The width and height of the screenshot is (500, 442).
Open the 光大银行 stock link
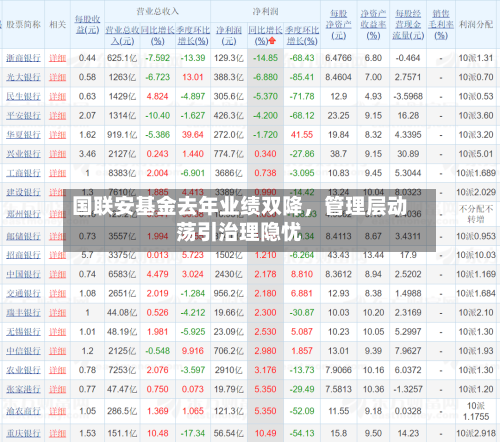click(x=23, y=77)
